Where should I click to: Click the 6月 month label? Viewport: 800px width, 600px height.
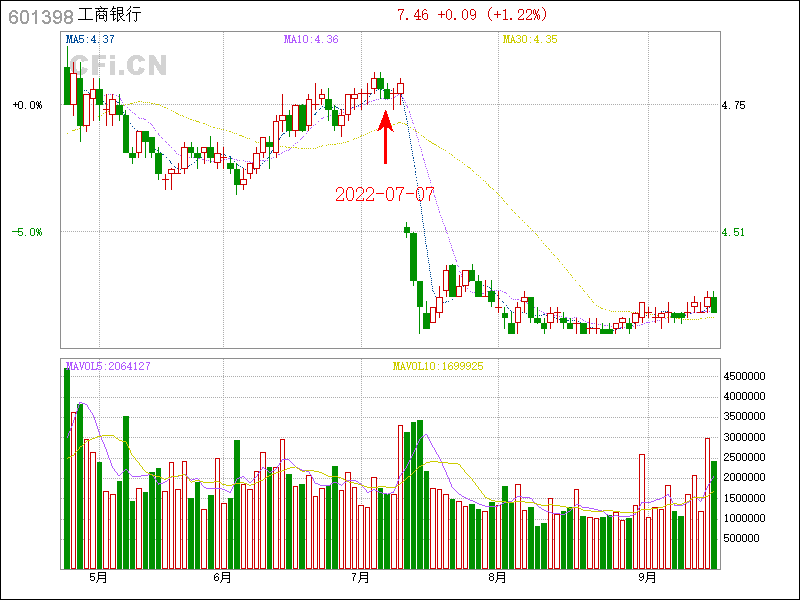coord(222,578)
